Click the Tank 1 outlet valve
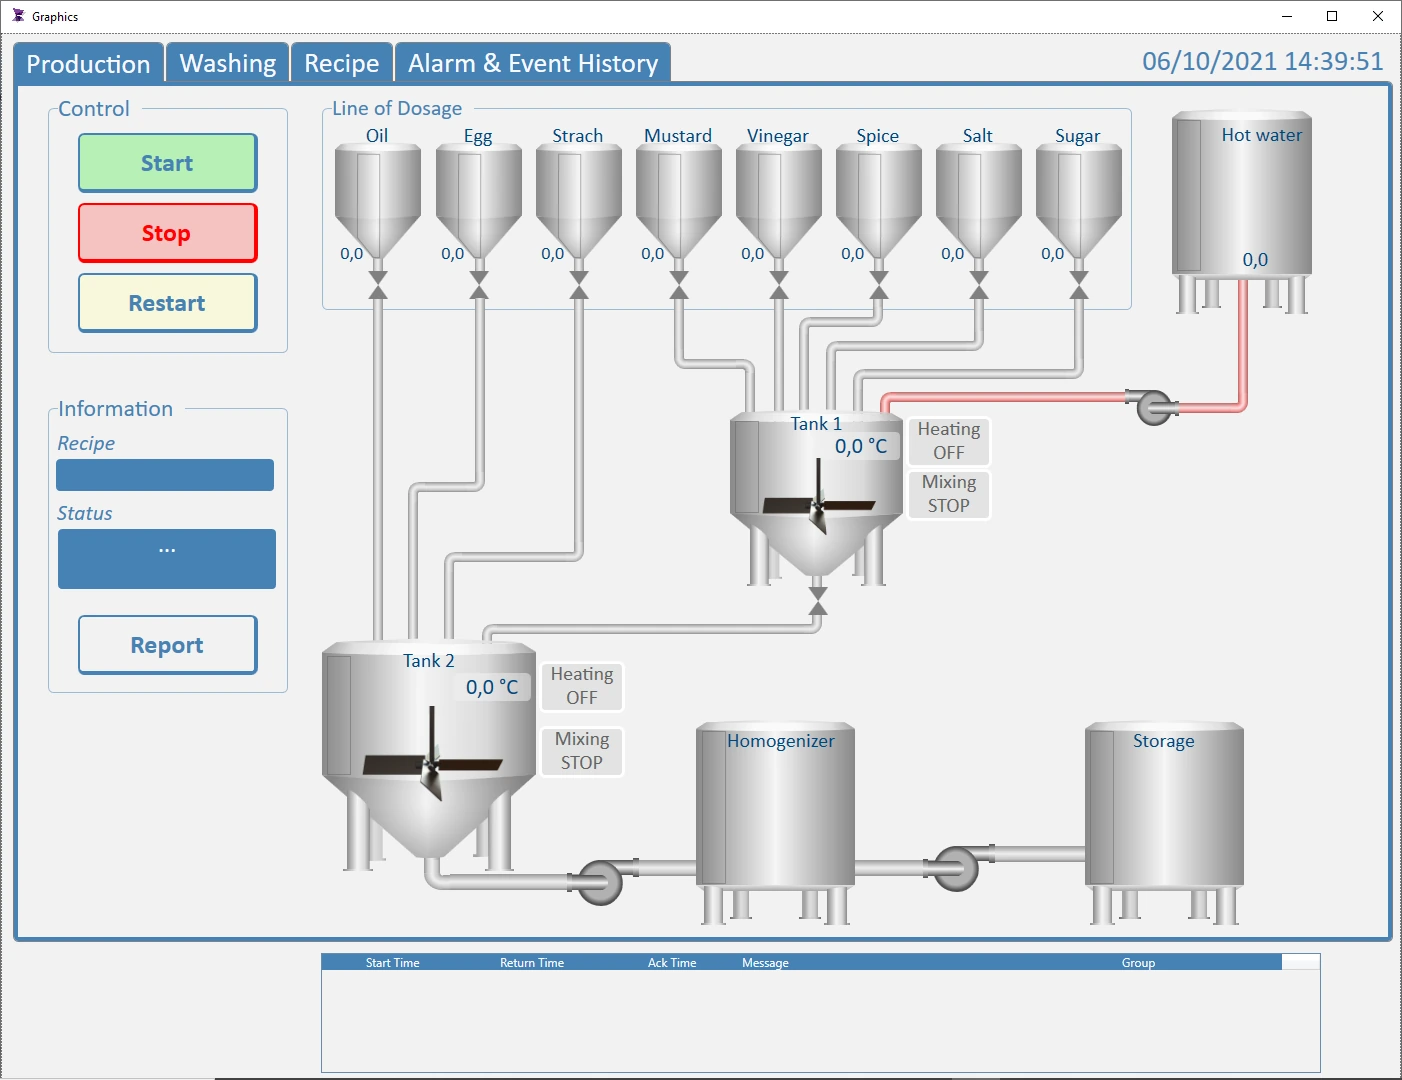 click(818, 600)
